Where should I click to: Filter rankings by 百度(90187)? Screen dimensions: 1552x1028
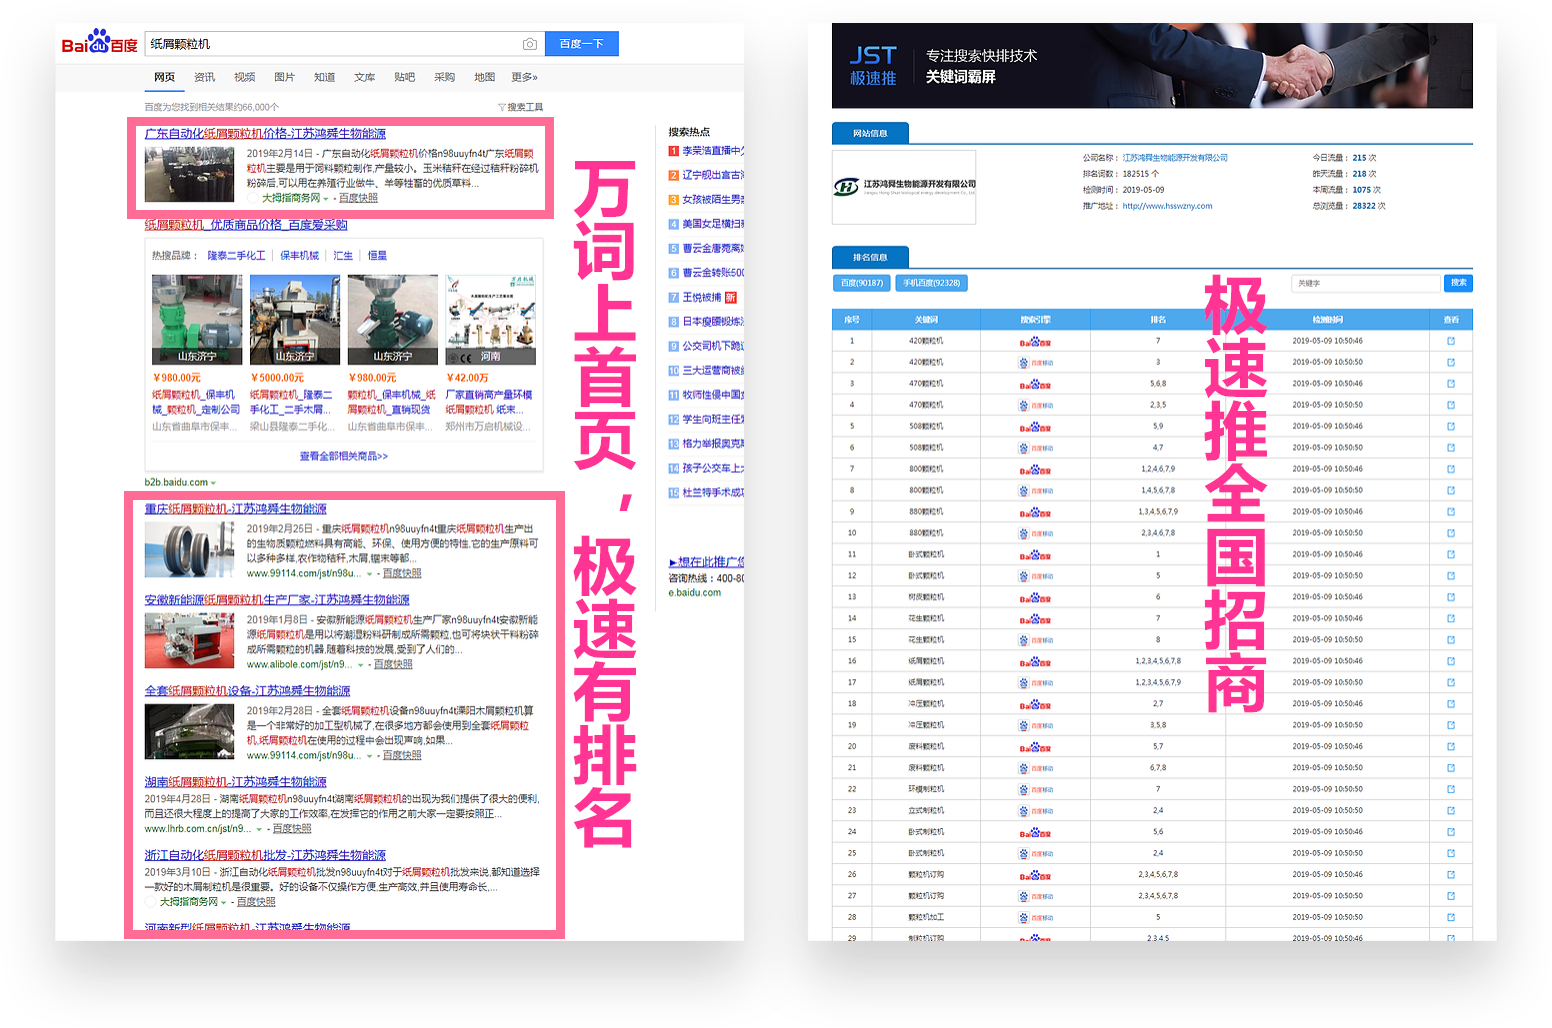pyautogui.click(x=862, y=283)
